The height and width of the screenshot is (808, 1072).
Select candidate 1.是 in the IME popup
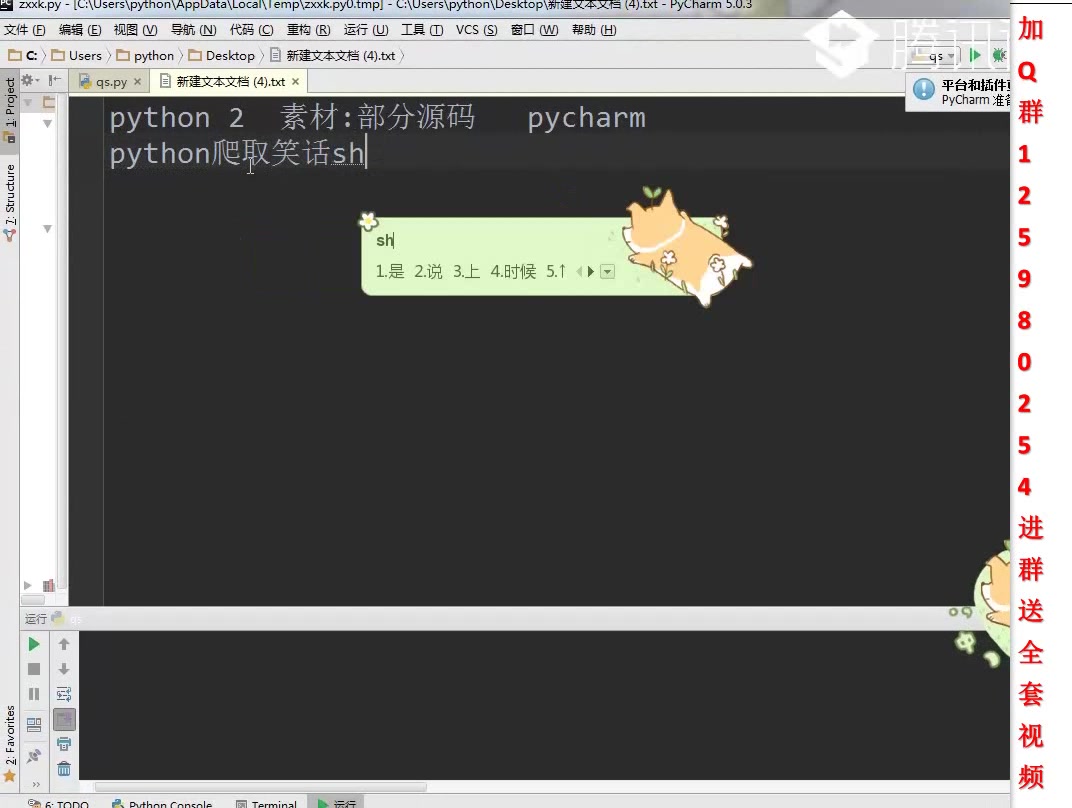tap(389, 271)
